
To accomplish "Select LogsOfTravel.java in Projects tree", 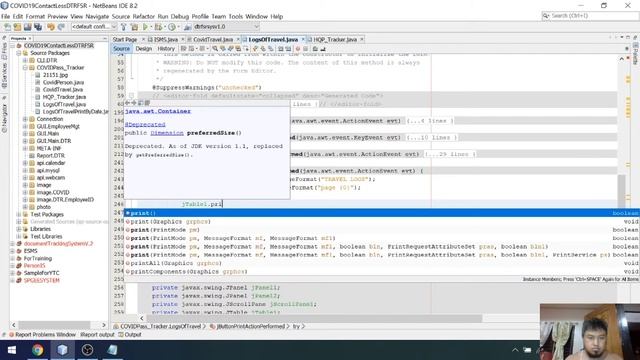I will [x=64, y=104].
